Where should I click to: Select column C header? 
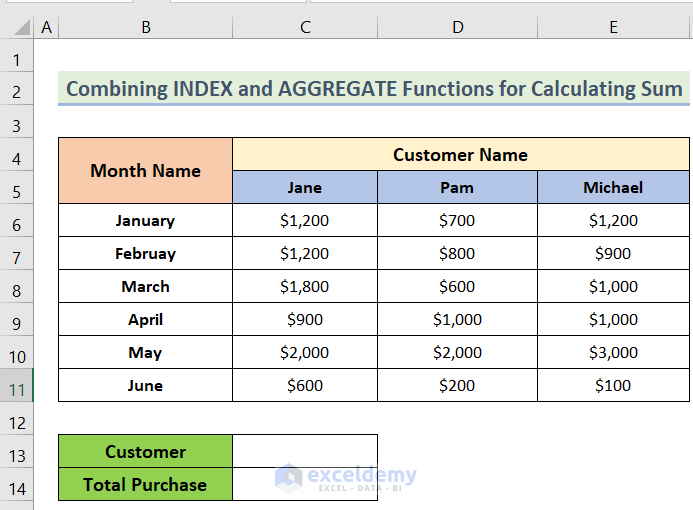[305, 28]
